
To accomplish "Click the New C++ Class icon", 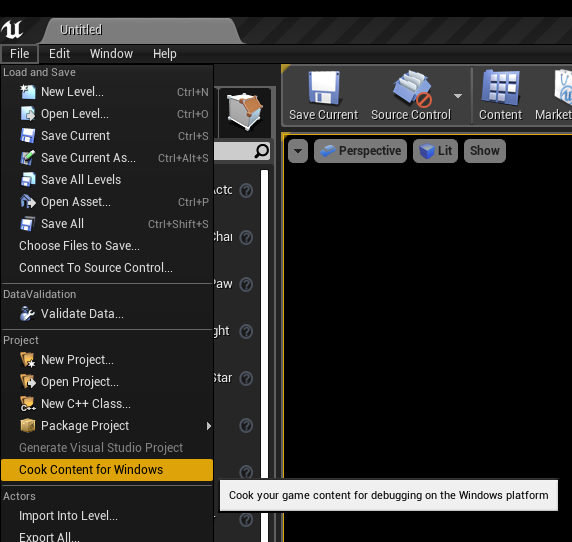I will click(28, 403).
